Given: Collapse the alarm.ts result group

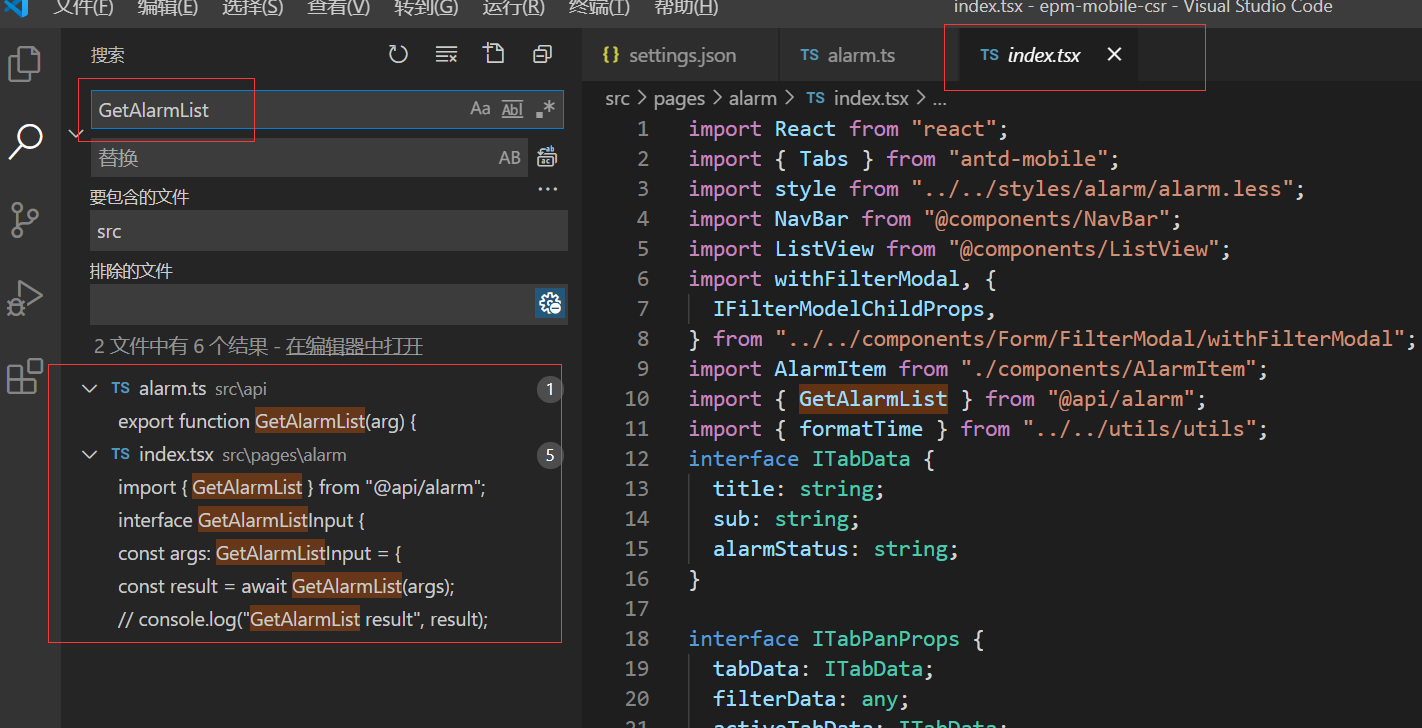Looking at the screenshot, I should point(89,388).
